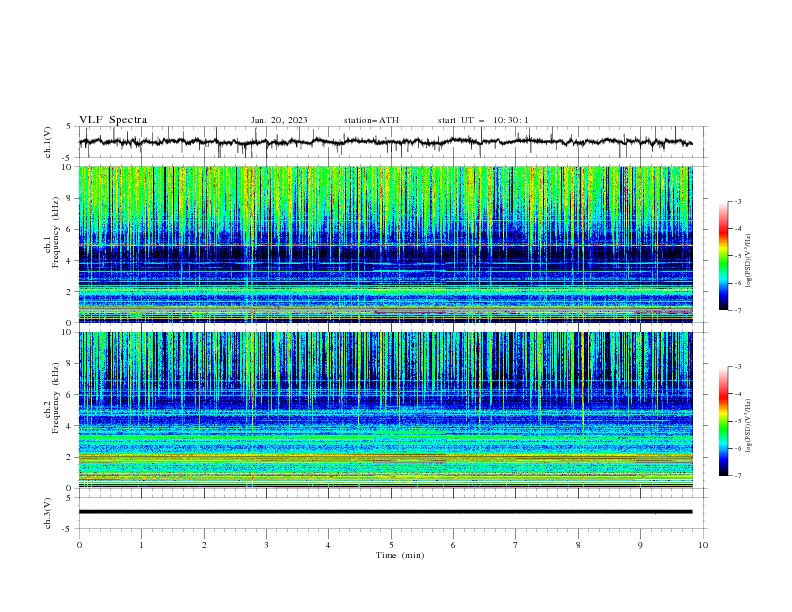The image size is (792, 612).
Task: Click the "start UT = 10:30:1" header text
Action: (x=483, y=120)
